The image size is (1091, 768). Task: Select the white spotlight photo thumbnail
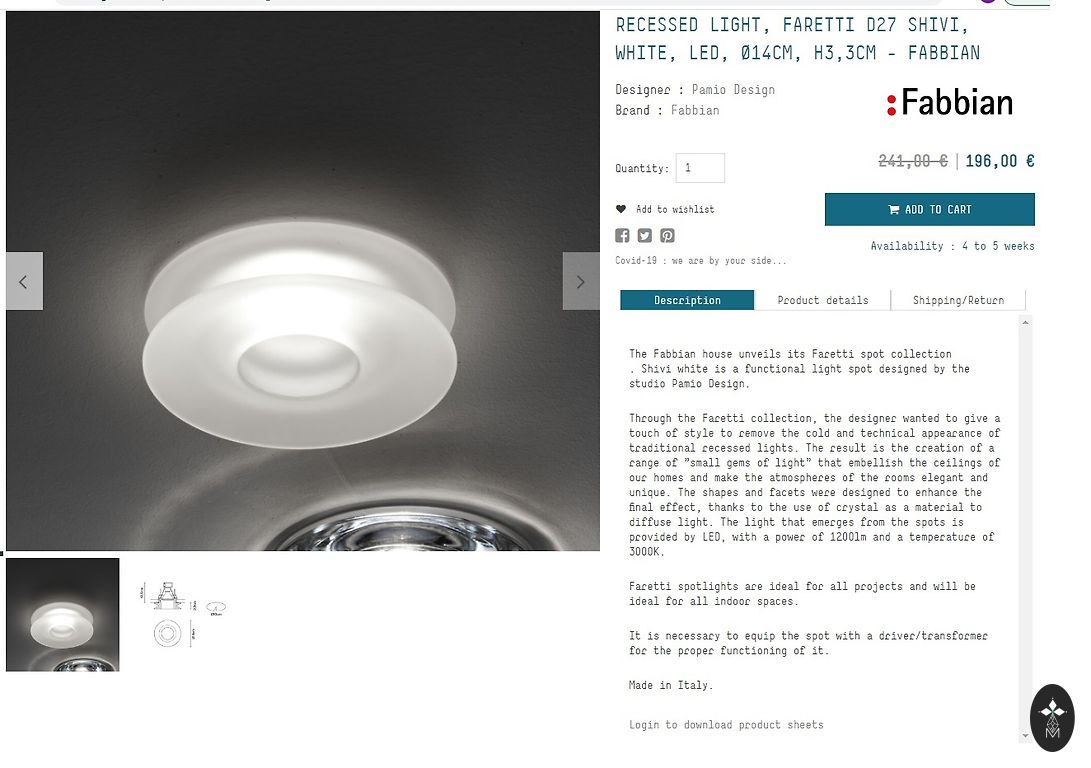(63, 614)
